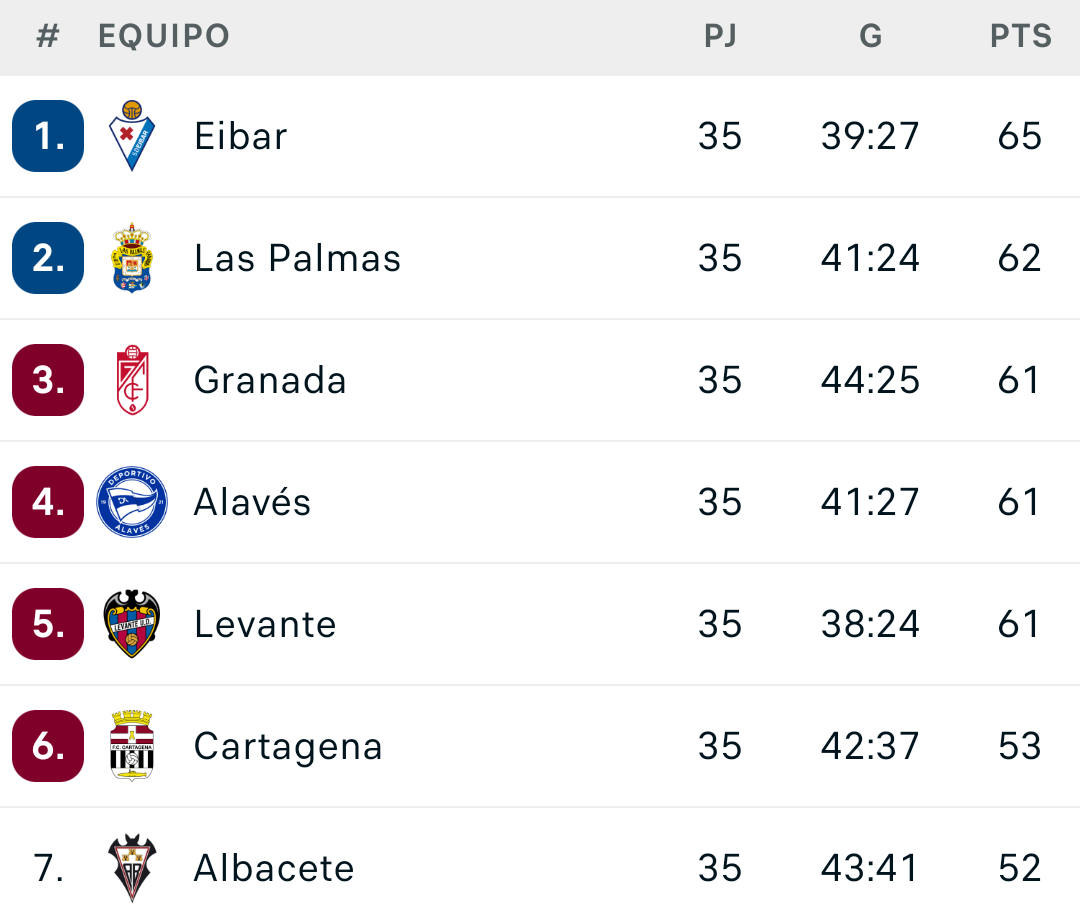Sort by the PJ column header
The height and width of the screenshot is (922, 1080).
pos(720,37)
